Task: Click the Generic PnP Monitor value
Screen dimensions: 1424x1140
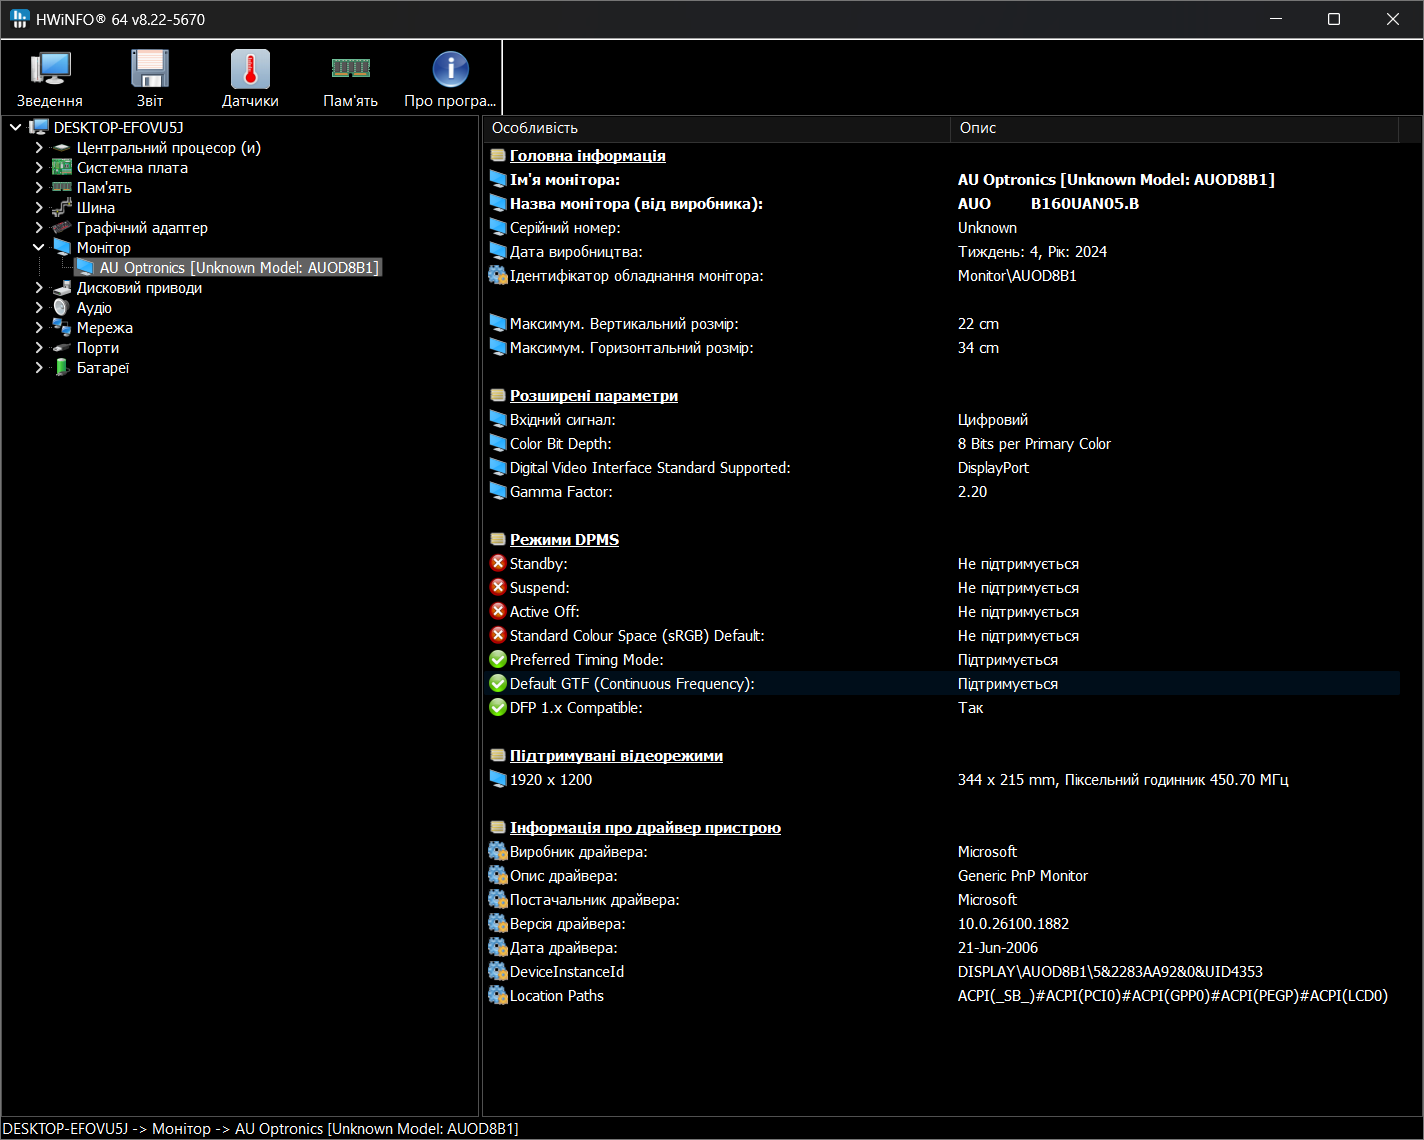Action: 1022,875
